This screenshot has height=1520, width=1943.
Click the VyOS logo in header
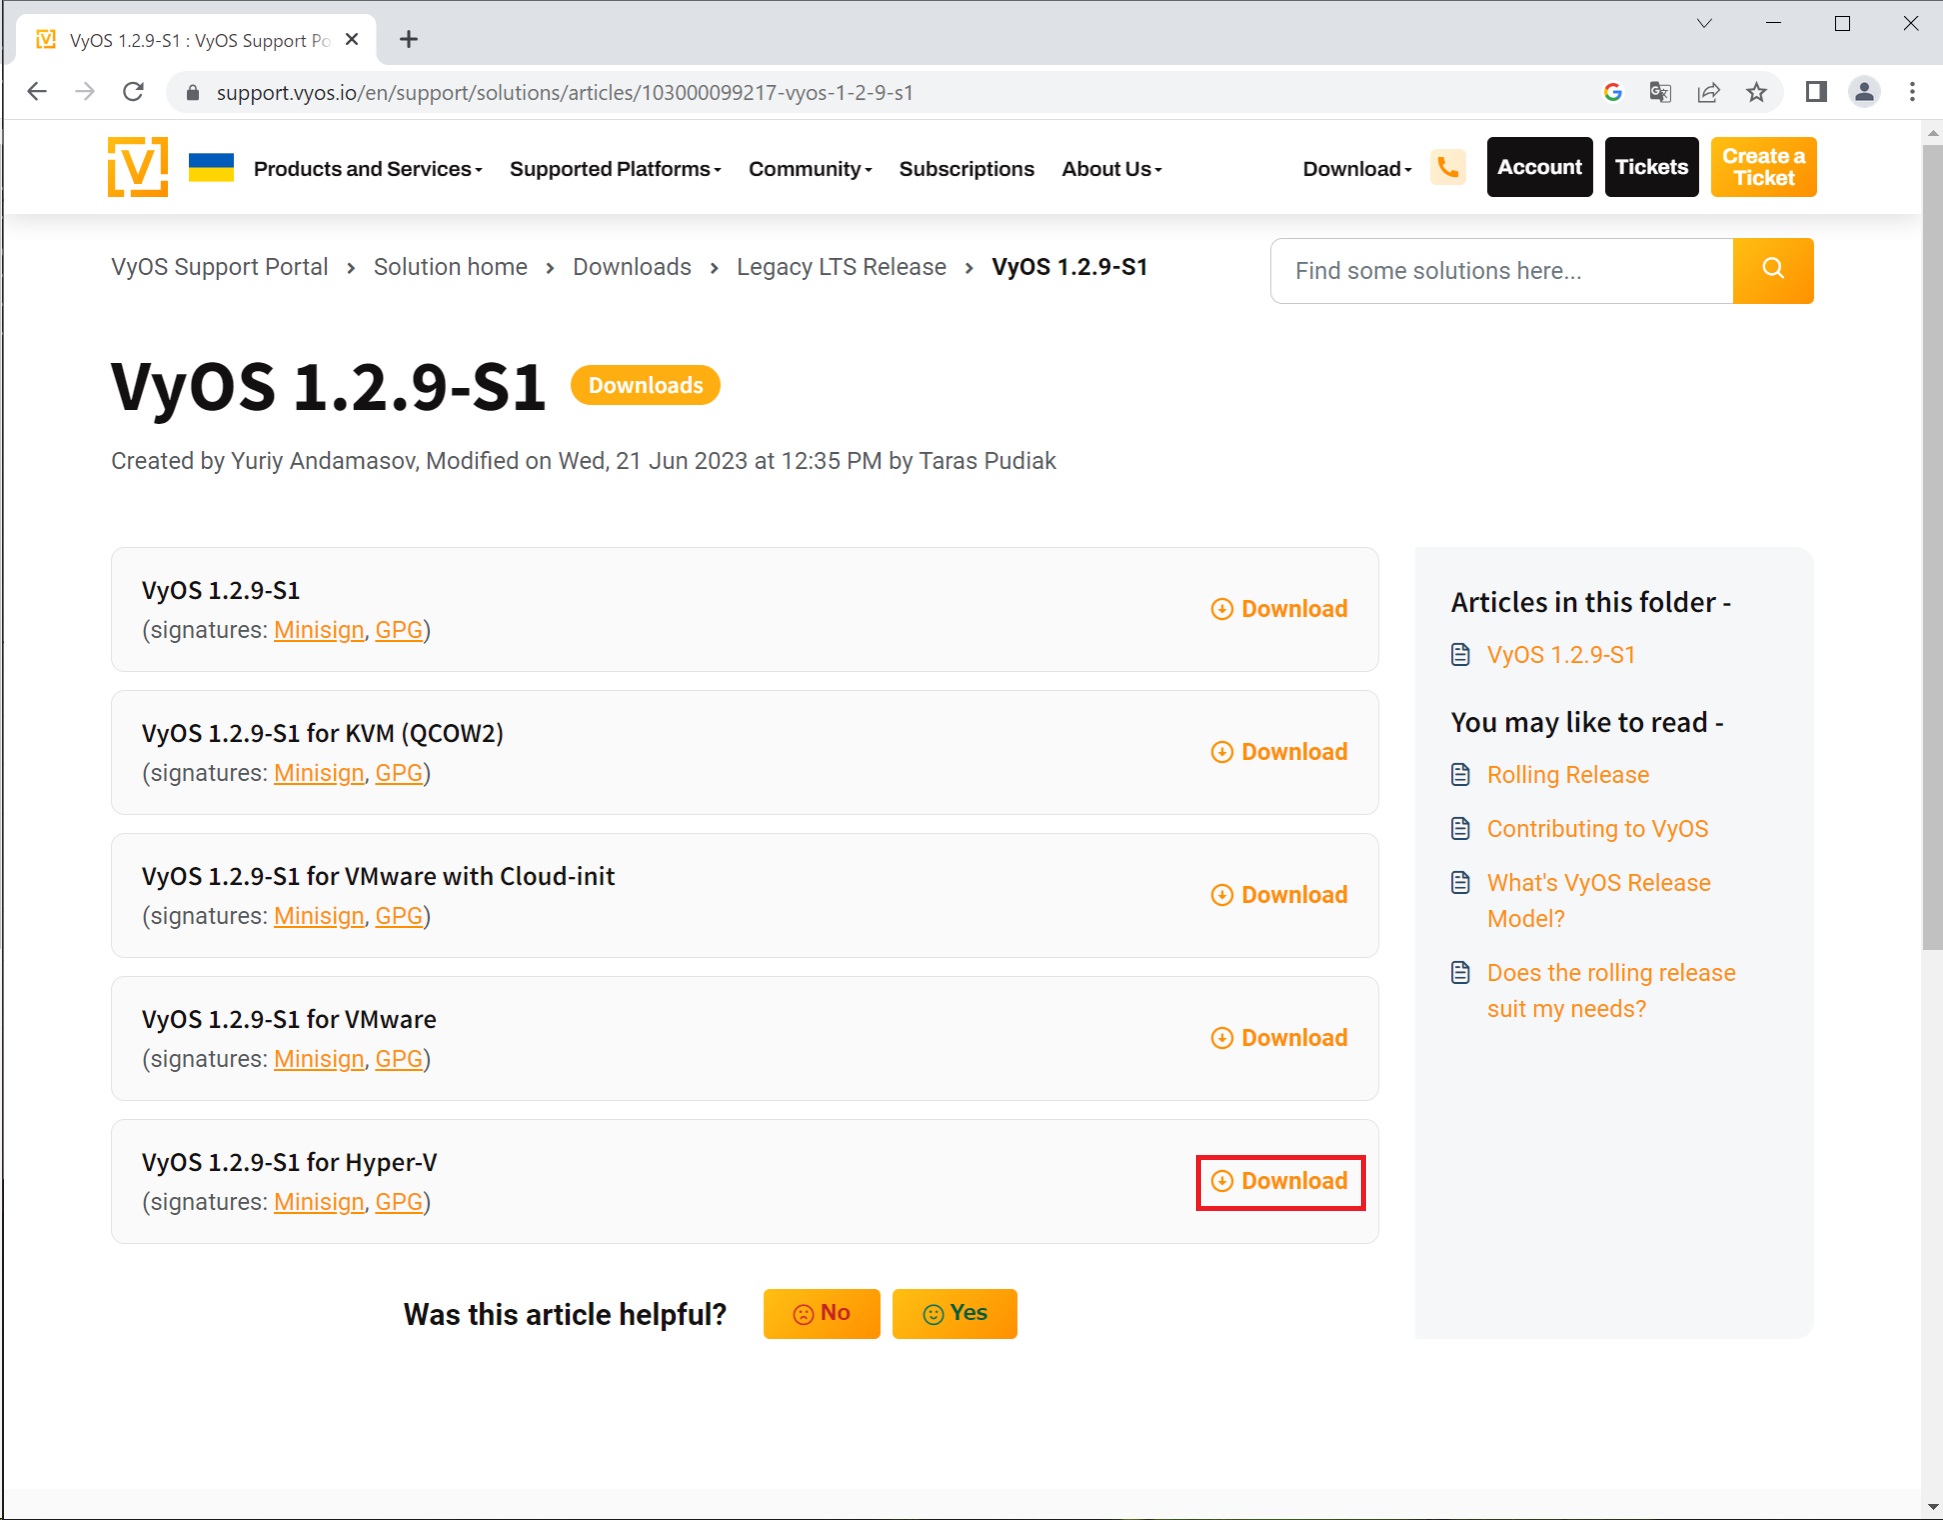click(138, 167)
